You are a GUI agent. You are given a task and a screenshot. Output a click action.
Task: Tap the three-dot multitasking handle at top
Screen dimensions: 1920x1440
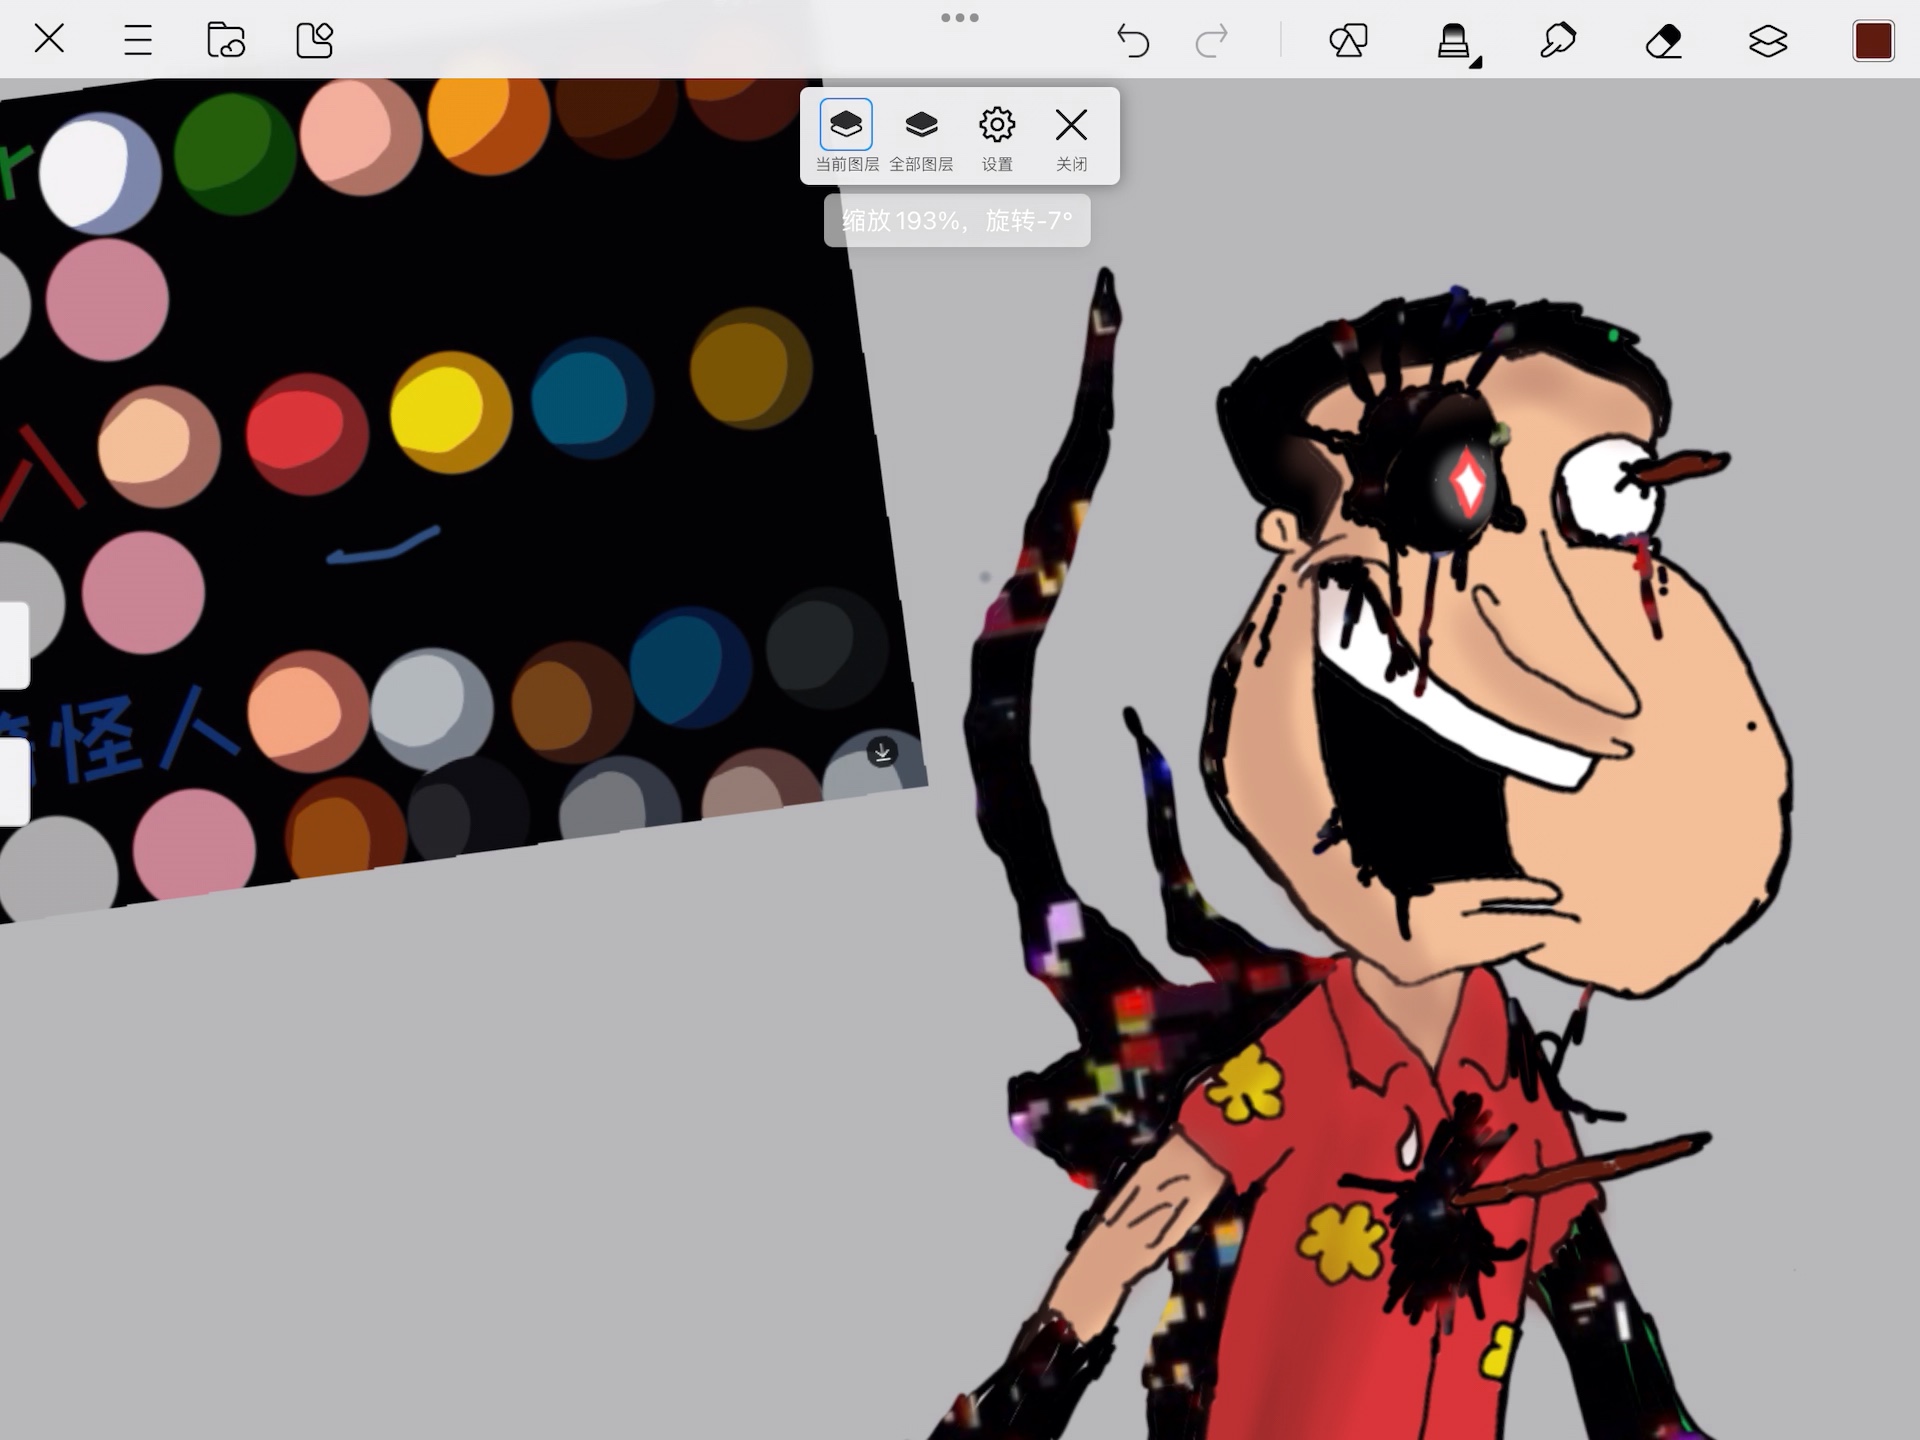(960, 18)
